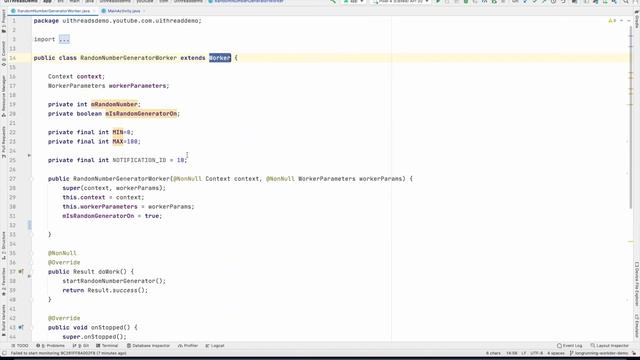Open the Gradle side panel
The height and width of the screenshot is (360, 640).
tap(636, 20)
